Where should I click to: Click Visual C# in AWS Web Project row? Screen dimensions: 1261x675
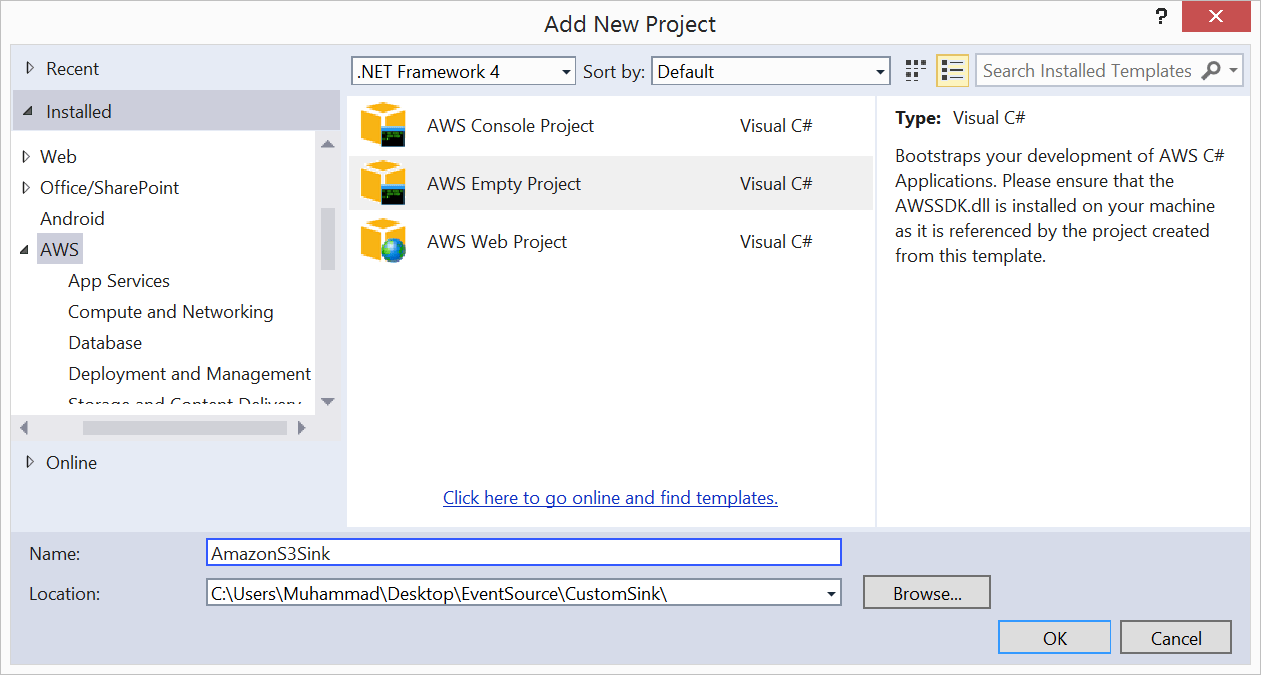776,242
